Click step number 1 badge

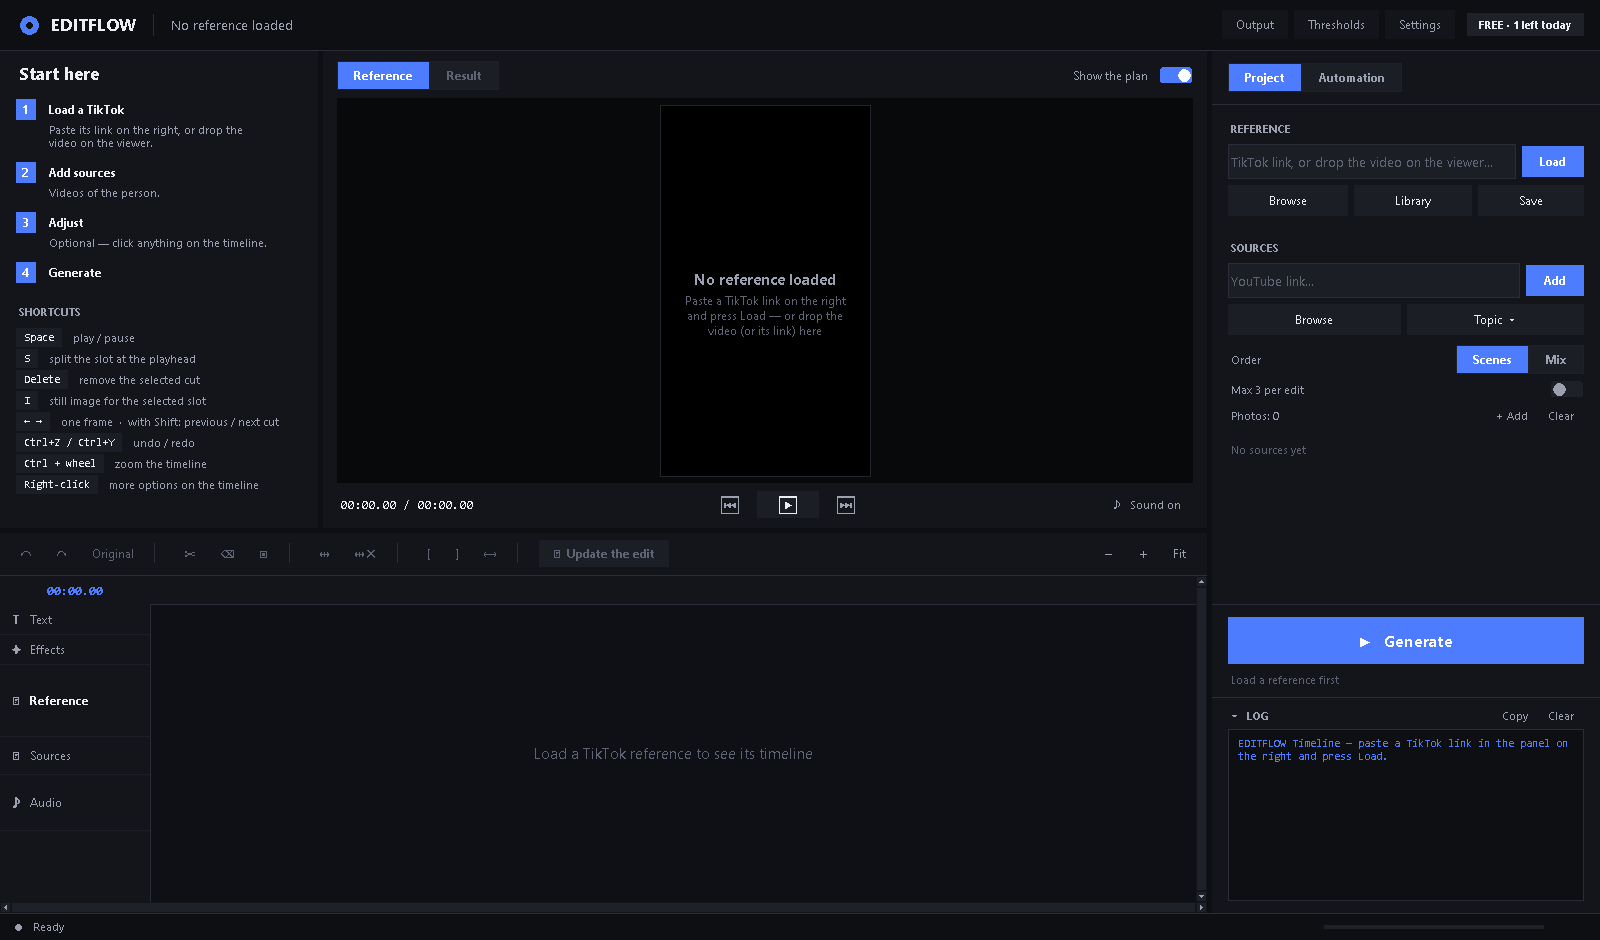click(26, 110)
